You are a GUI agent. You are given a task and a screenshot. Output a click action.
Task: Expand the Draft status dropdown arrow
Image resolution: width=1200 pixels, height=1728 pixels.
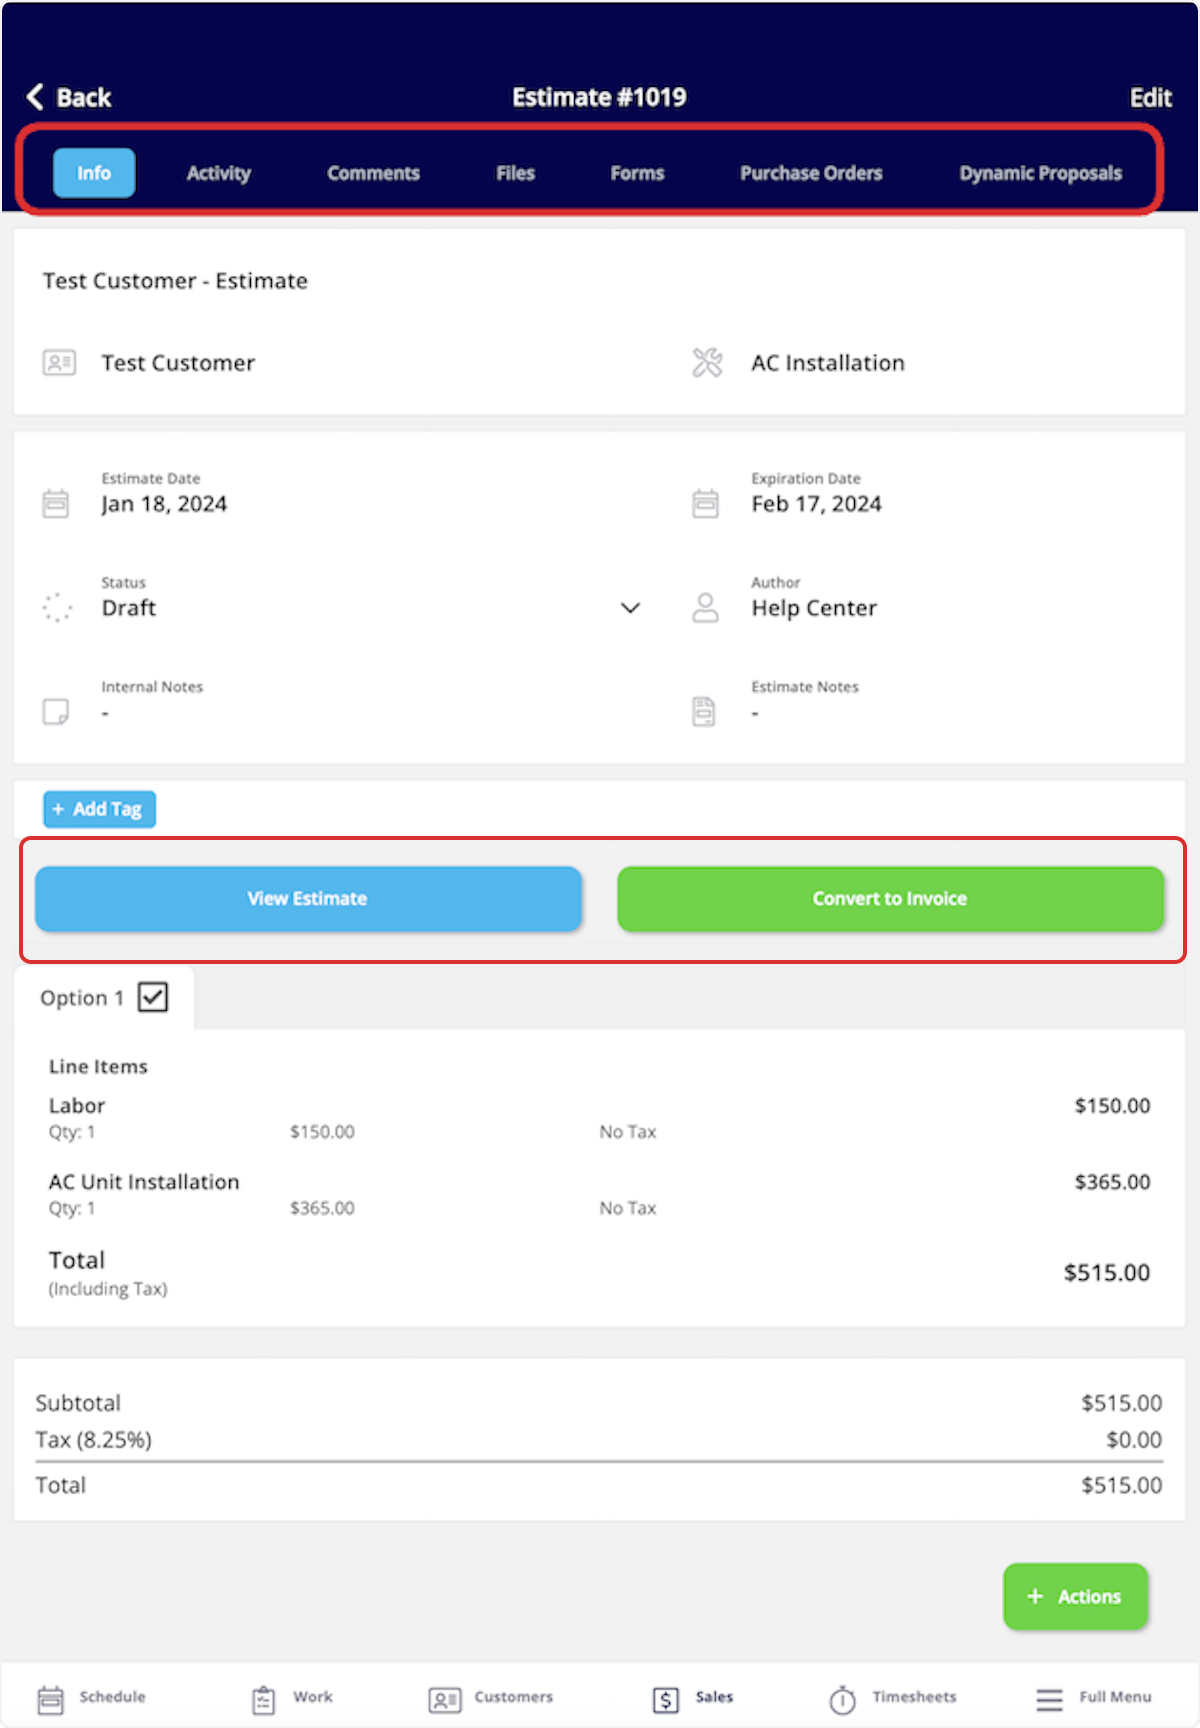coord(630,608)
